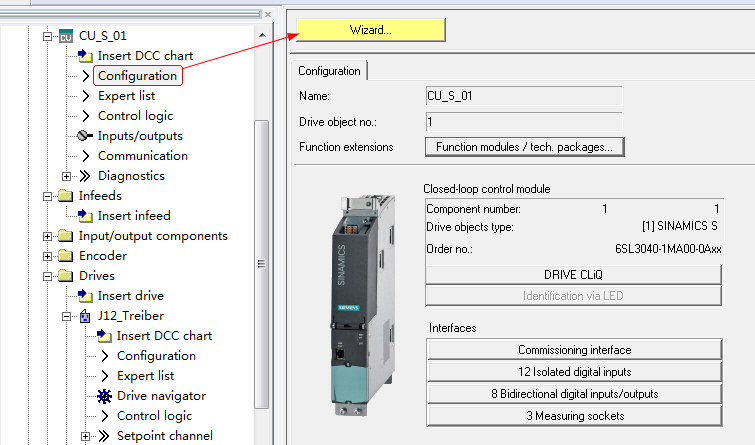Screen dimensions: 755x445
Task: Click the arrow icon beside CU_S_01 Control logic
Action: pyautogui.click(x=86, y=116)
